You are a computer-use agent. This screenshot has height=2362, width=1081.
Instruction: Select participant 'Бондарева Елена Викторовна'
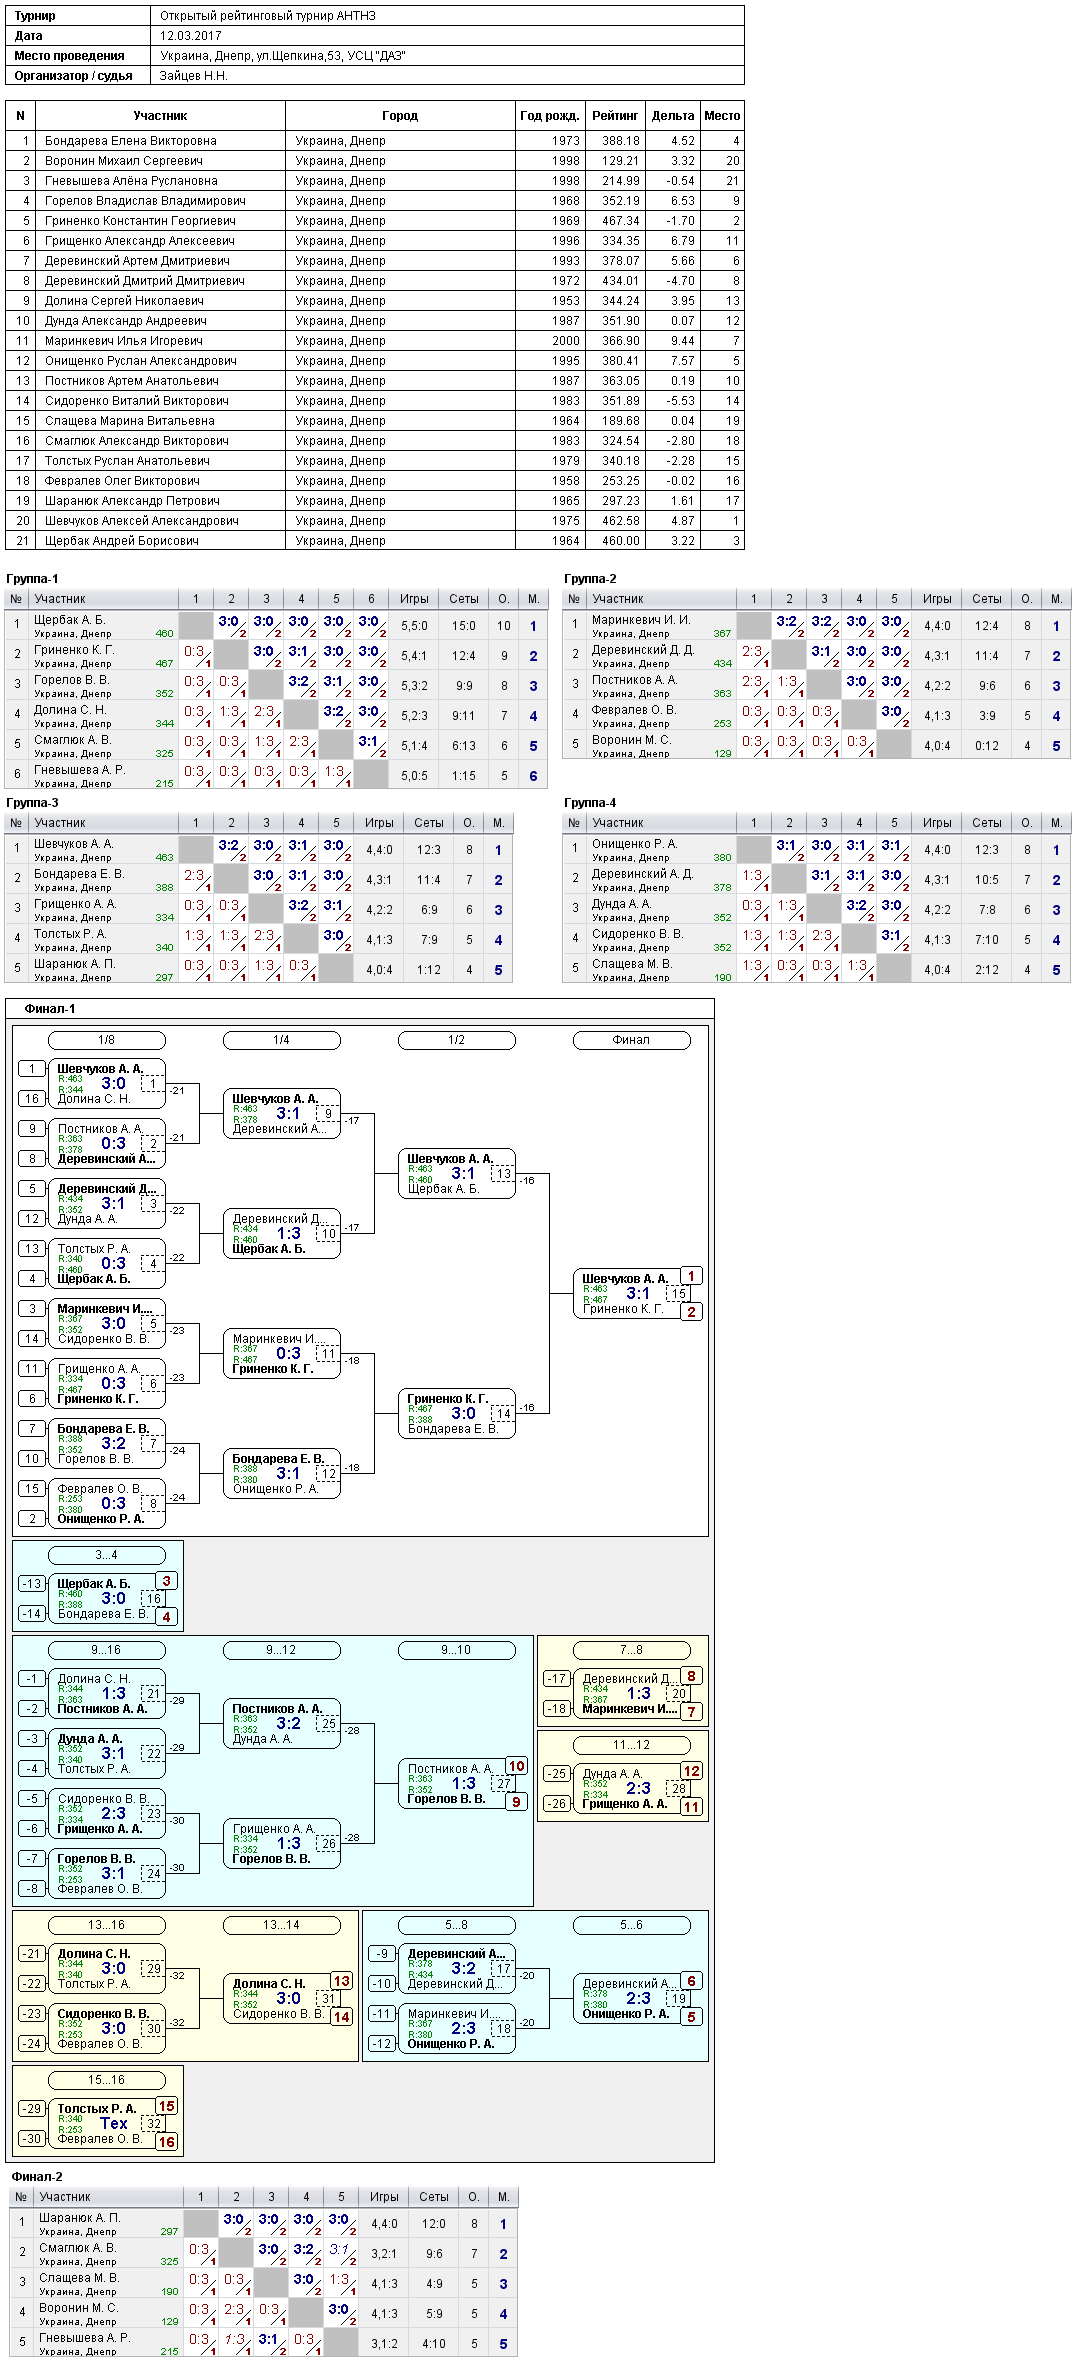[x=131, y=141]
